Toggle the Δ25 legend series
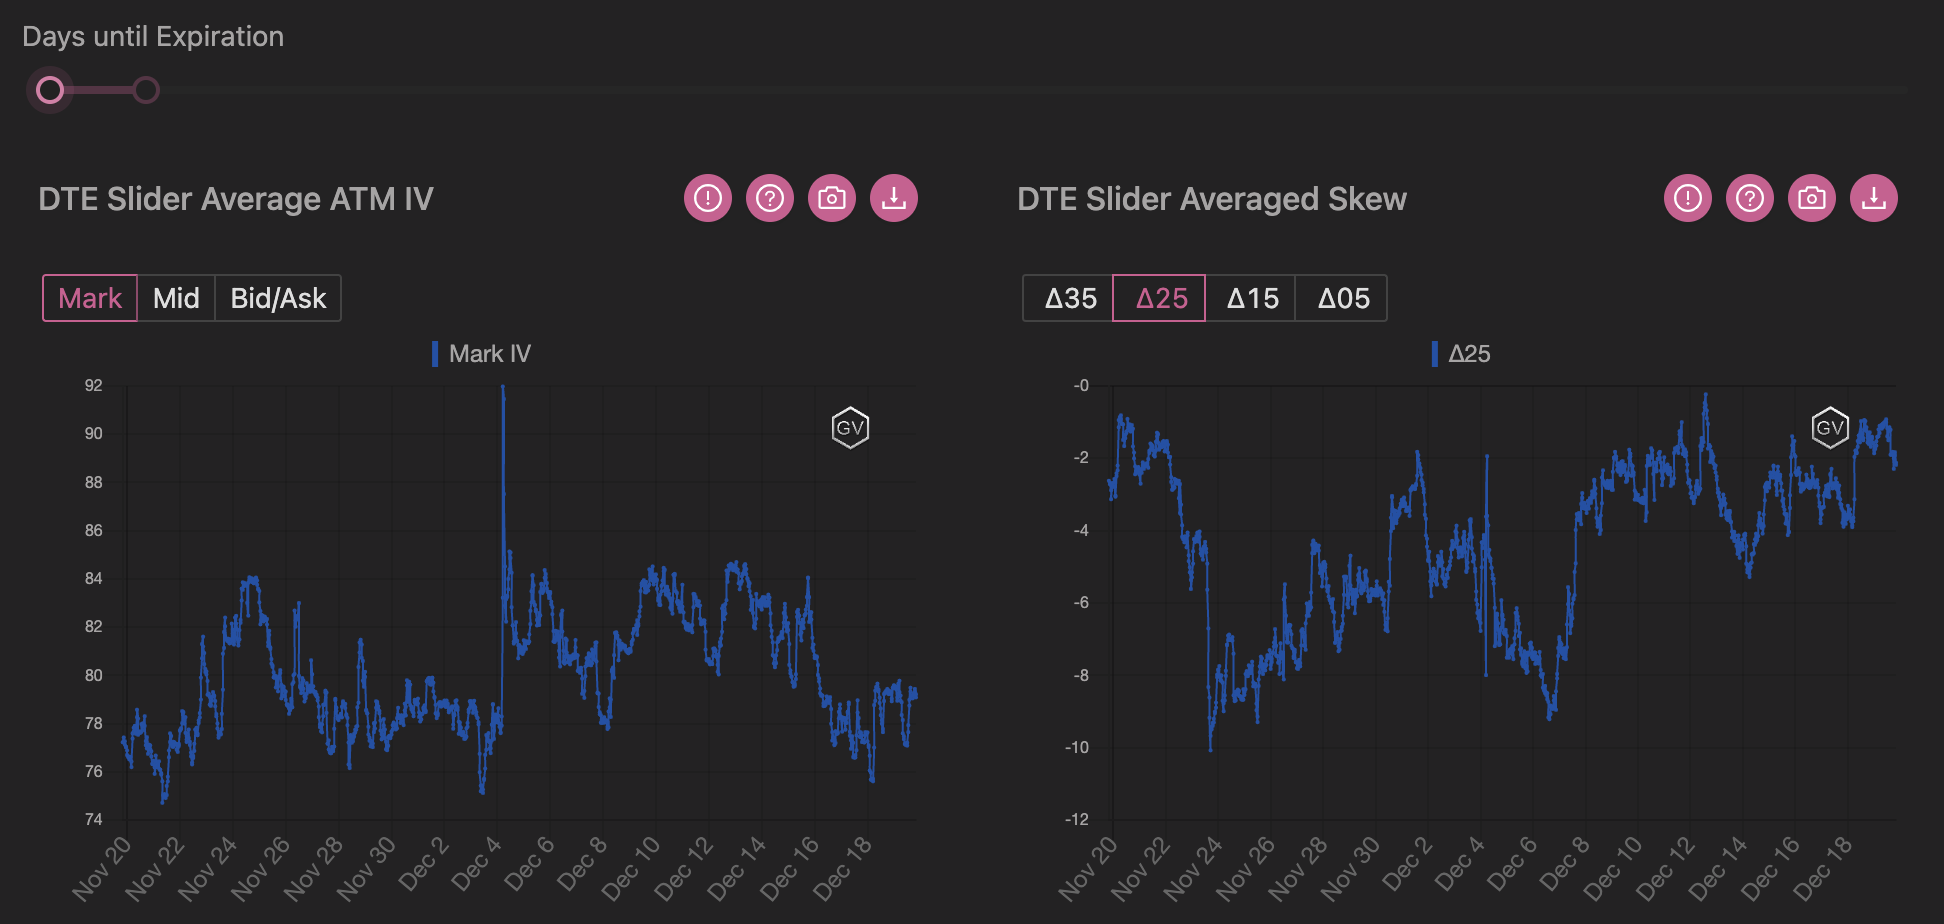 coord(1461,354)
